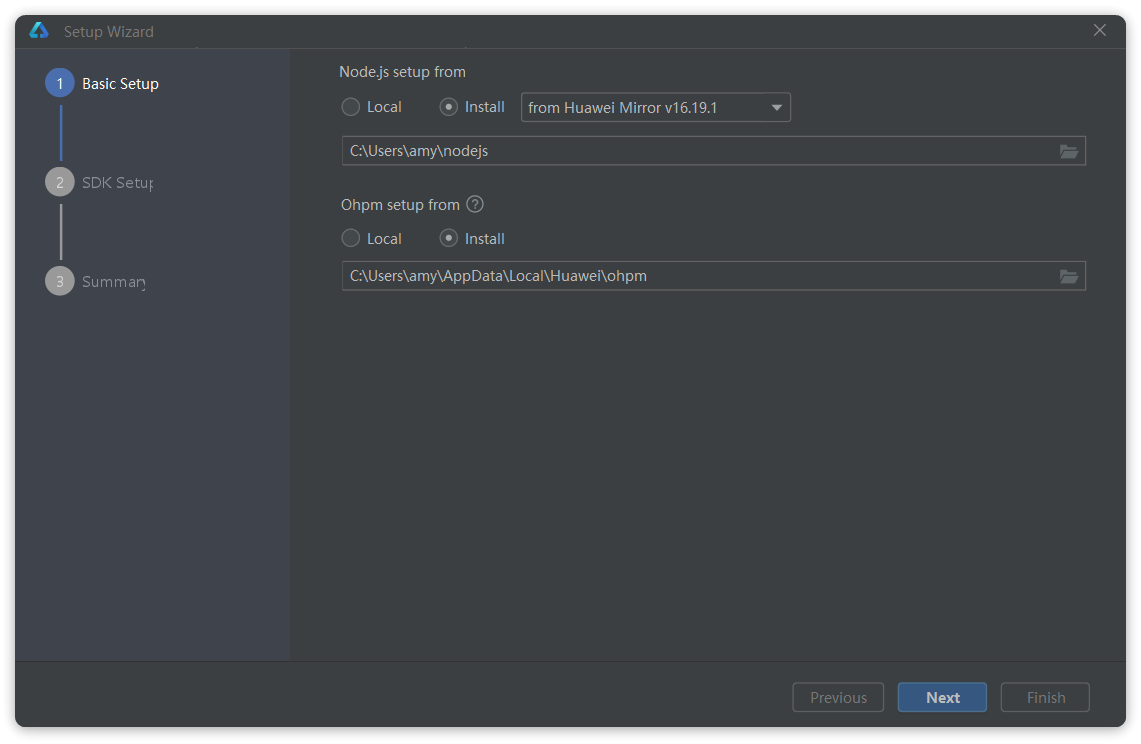Close the Setup Wizard window
1141x744 pixels.
click(x=1100, y=30)
